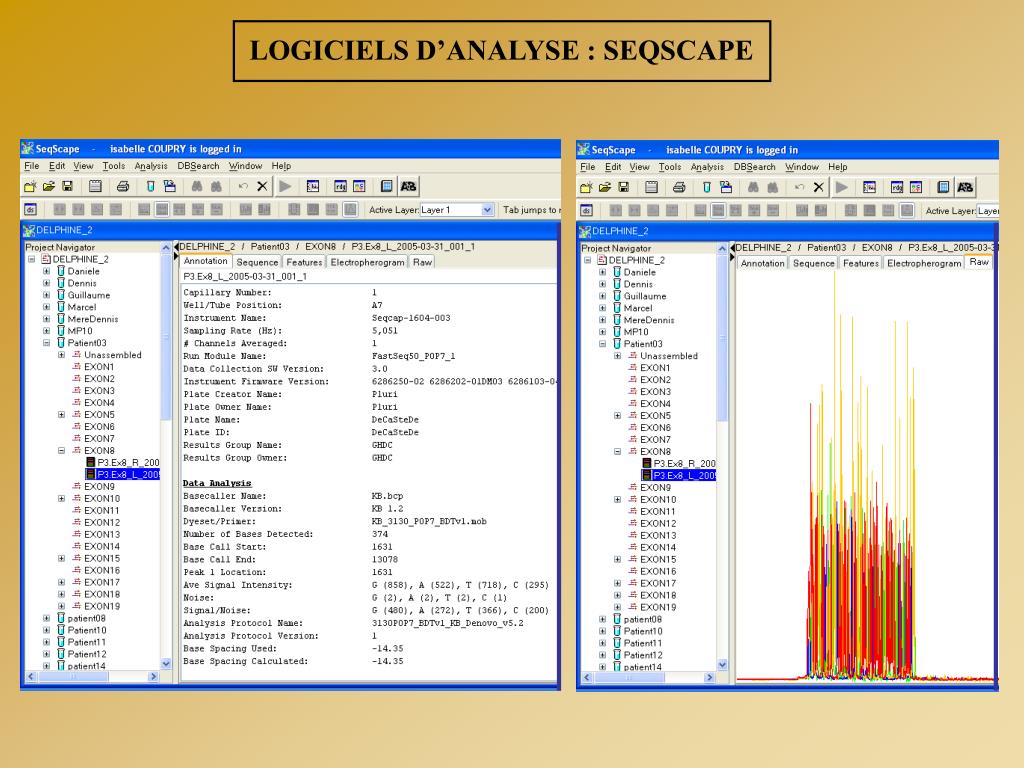
Task: Click the 'ds' icon in right window second toolbar
Action: point(586,211)
